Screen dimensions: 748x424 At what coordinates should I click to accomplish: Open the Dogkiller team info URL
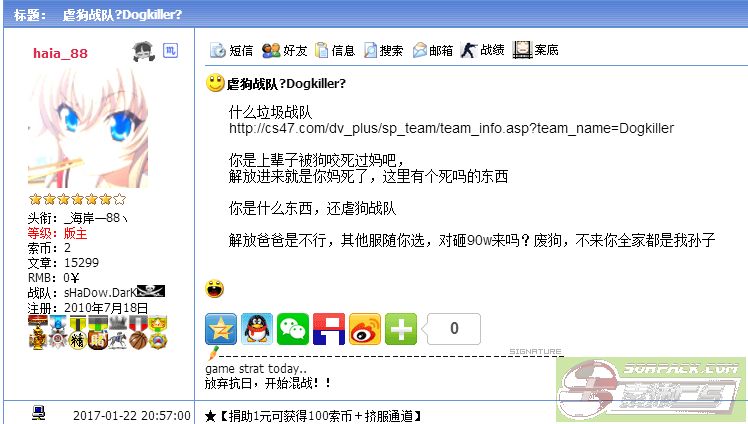coord(451,128)
